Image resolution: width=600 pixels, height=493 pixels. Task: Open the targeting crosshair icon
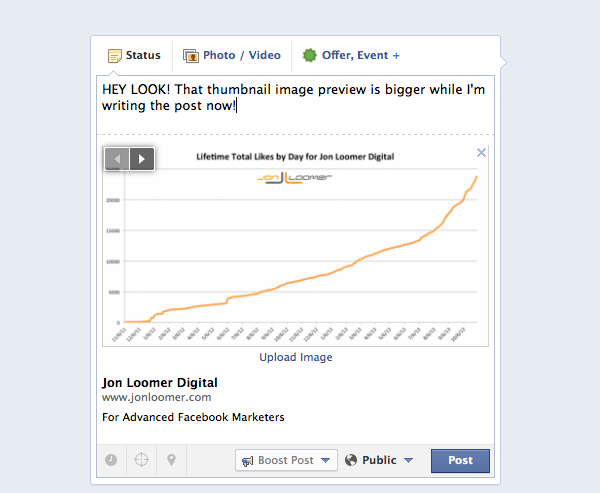tap(141, 460)
